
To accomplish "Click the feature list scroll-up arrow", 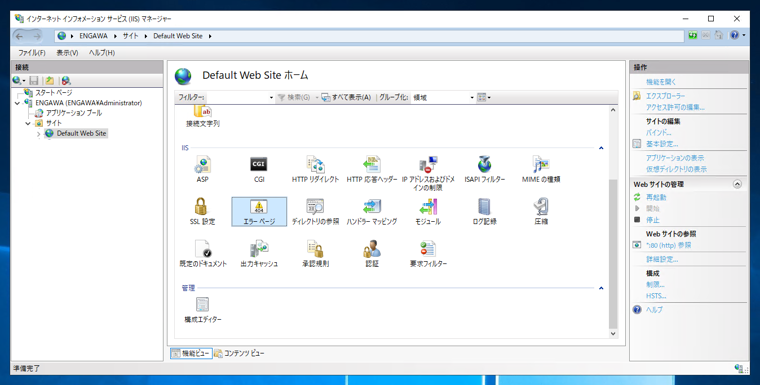I will coord(613,110).
